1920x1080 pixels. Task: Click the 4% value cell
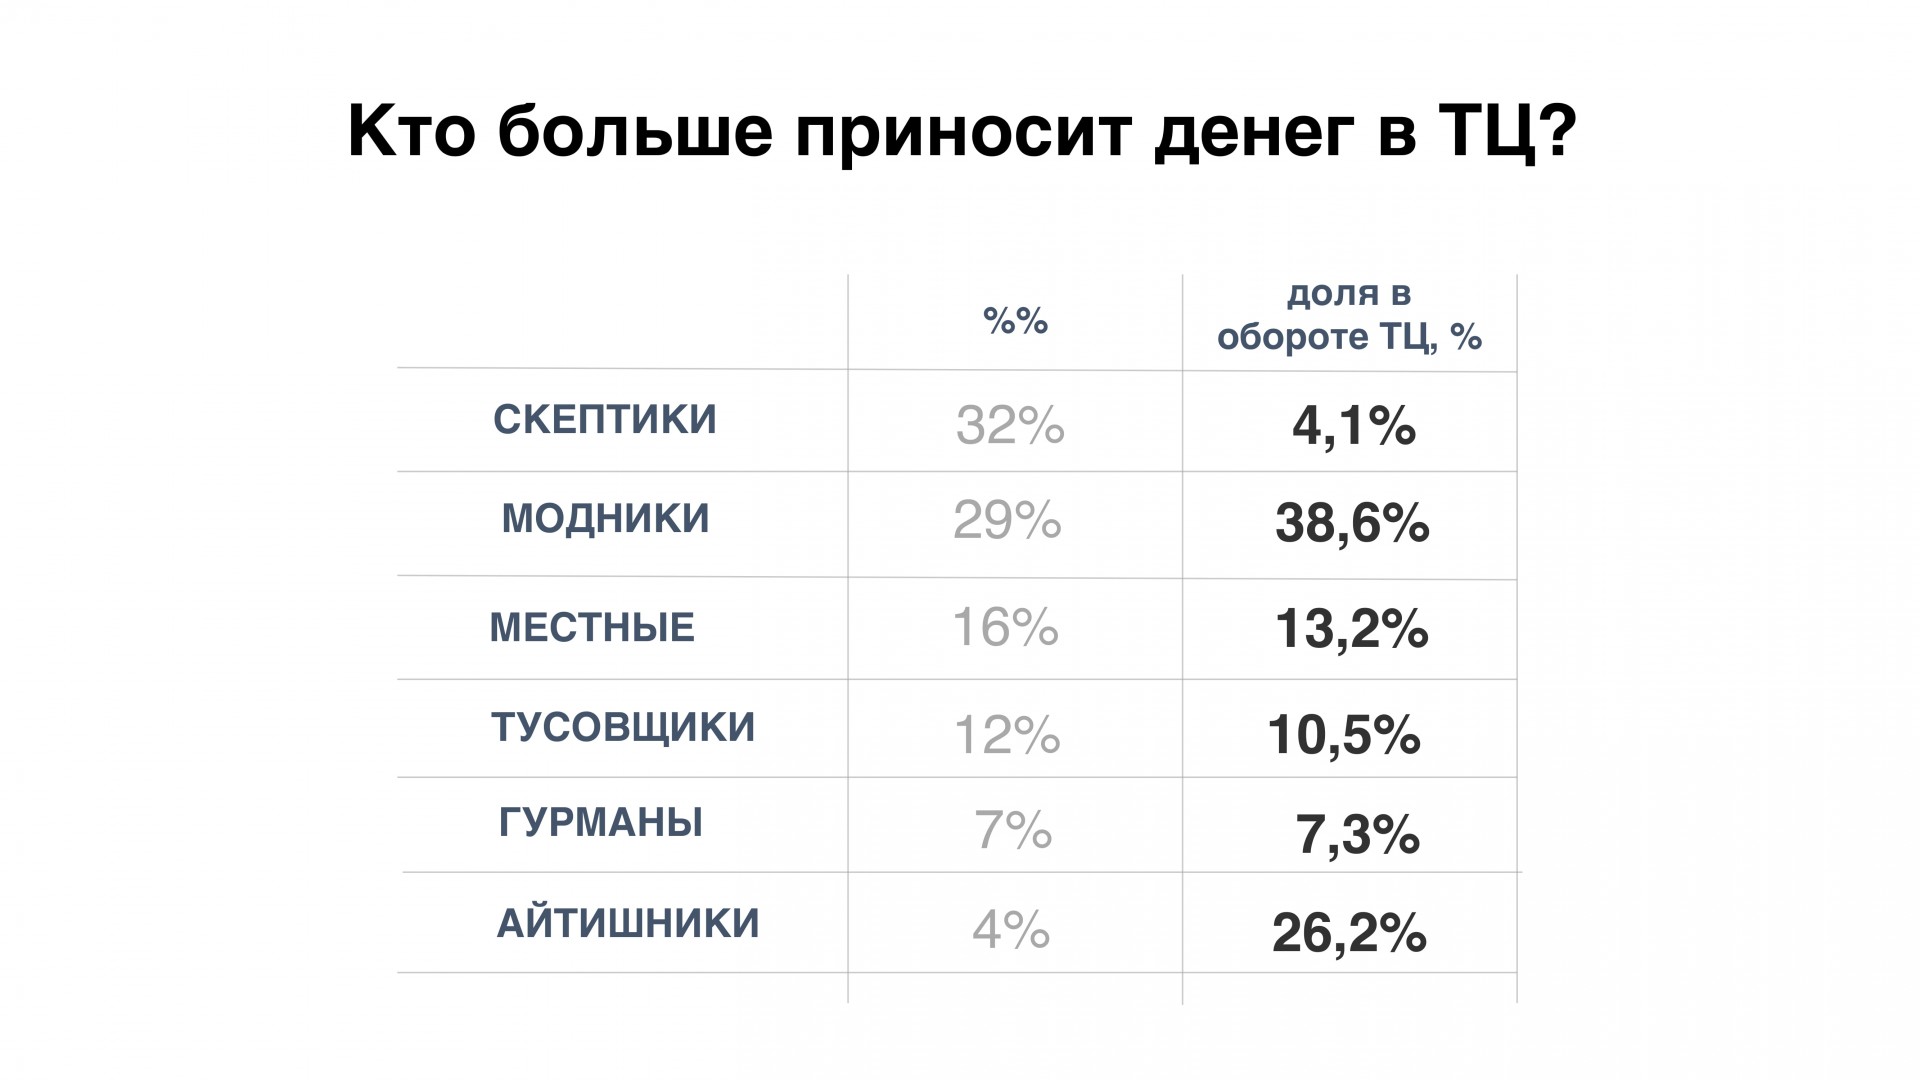click(1011, 931)
